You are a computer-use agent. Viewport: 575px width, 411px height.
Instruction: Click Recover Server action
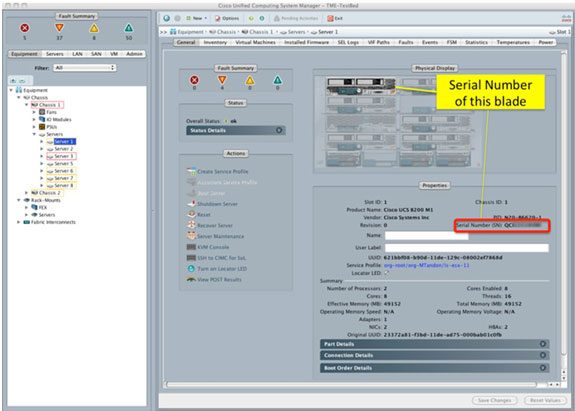tap(210, 225)
